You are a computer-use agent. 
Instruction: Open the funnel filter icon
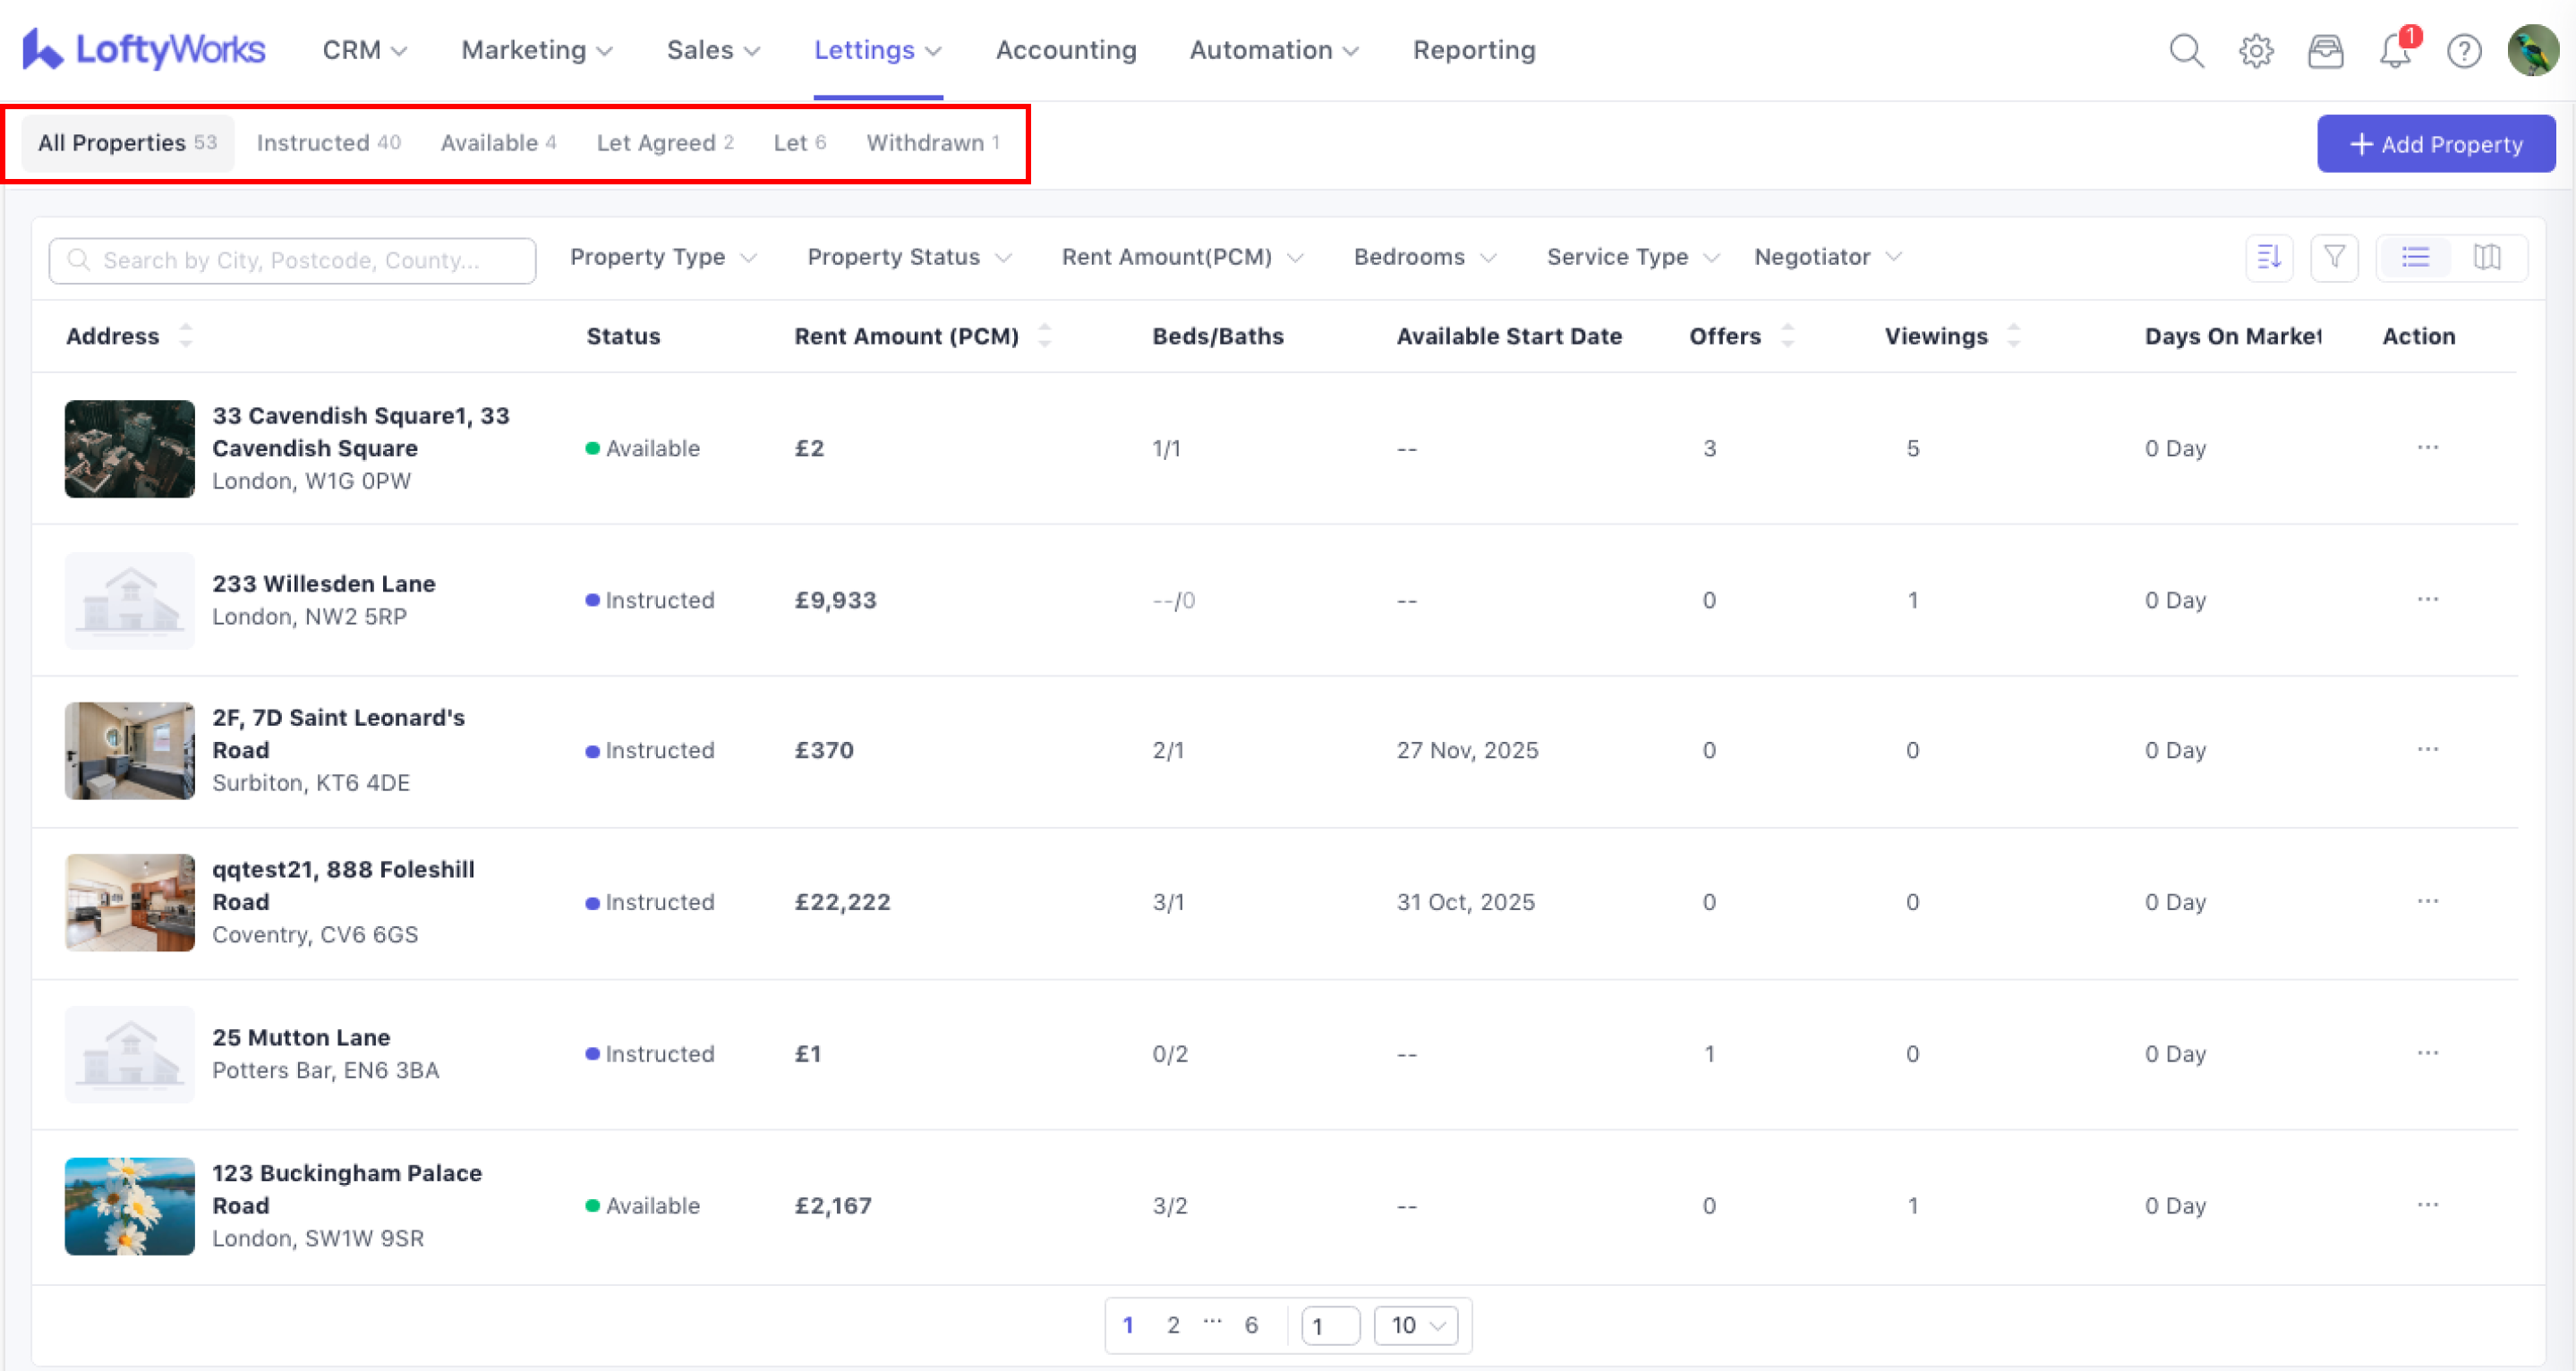tap(2334, 258)
